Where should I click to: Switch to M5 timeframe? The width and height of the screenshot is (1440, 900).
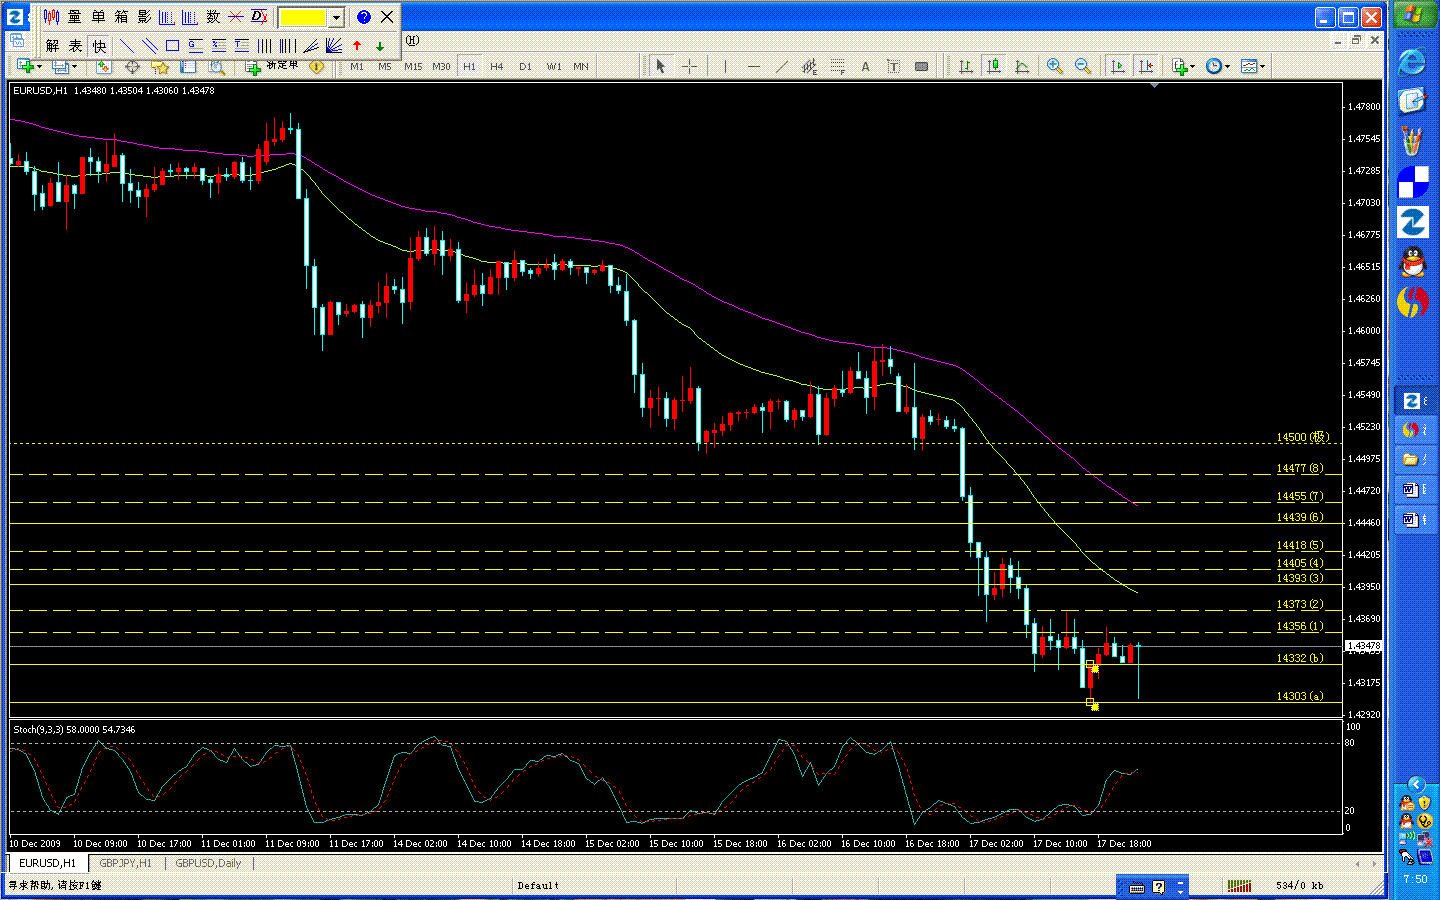tap(385, 67)
